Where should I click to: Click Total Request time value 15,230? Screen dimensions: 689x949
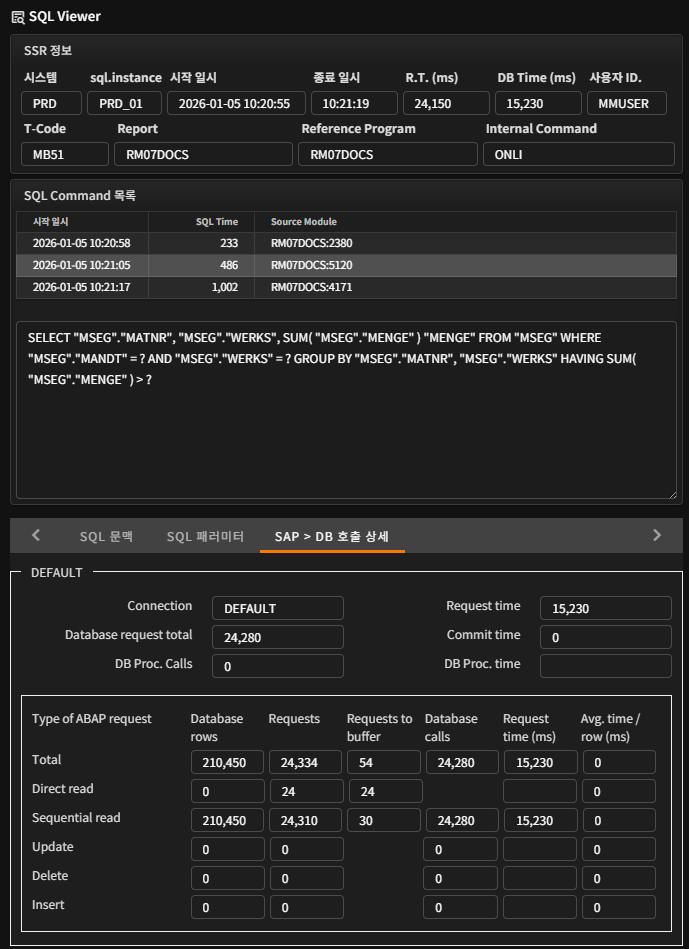point(541,762)
